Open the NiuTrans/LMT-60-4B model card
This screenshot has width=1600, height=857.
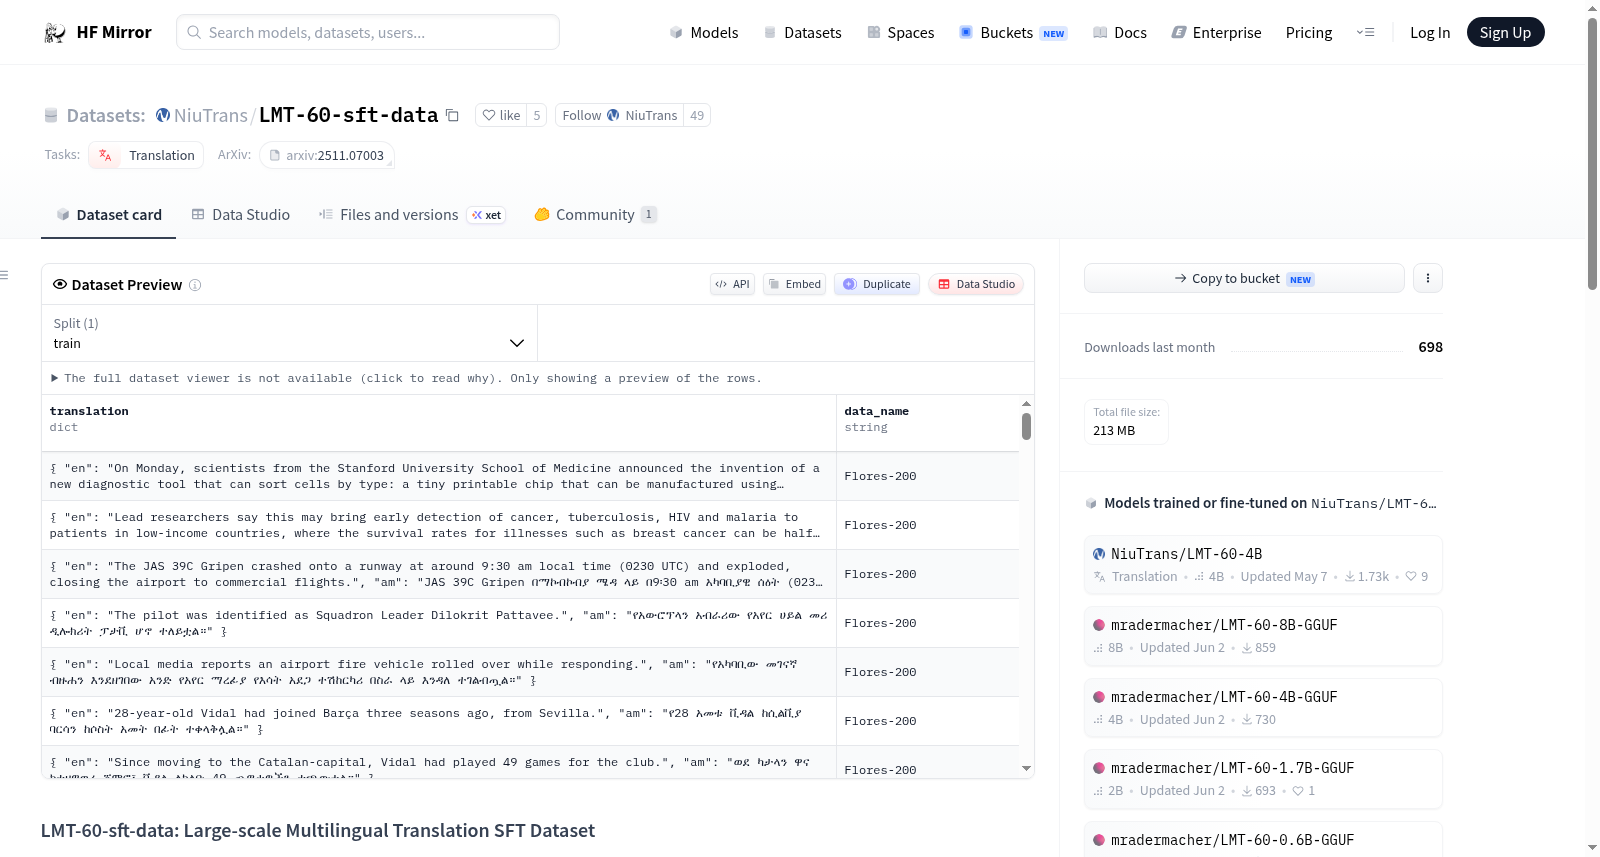1263,564
